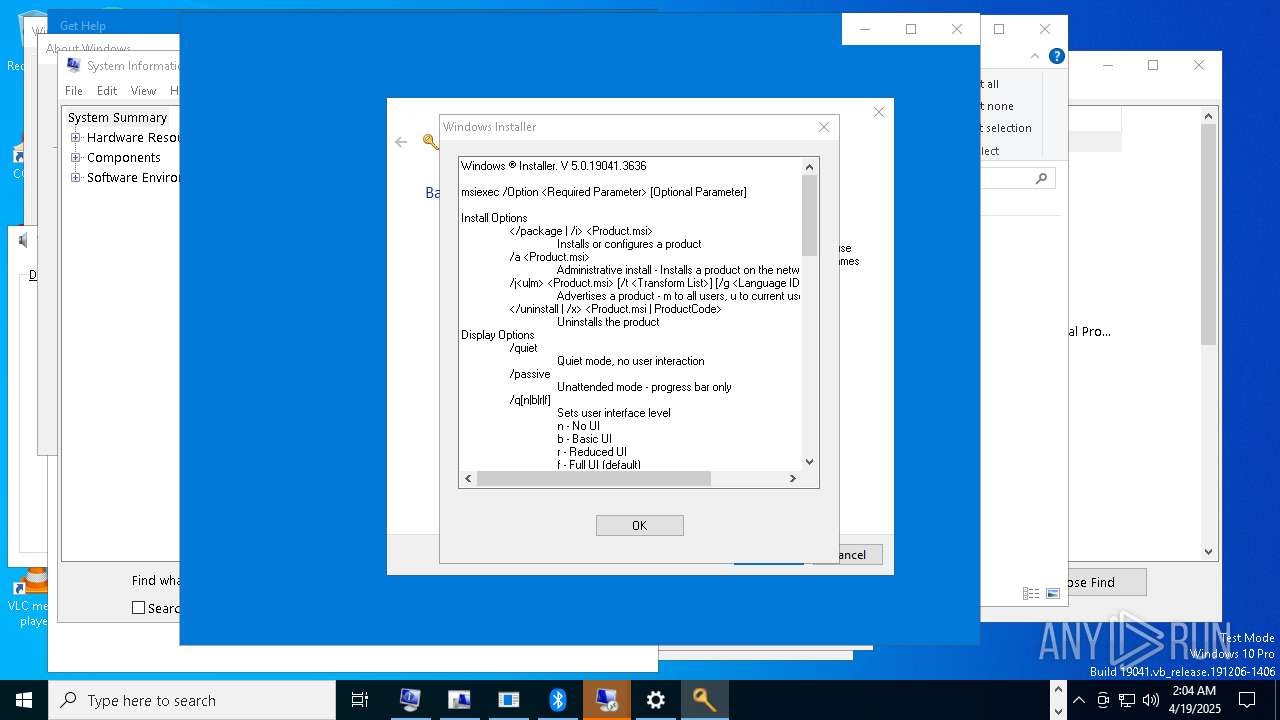Open View menu in System Information
This screenshot has width=1280, height=720.
pos(143,90)
